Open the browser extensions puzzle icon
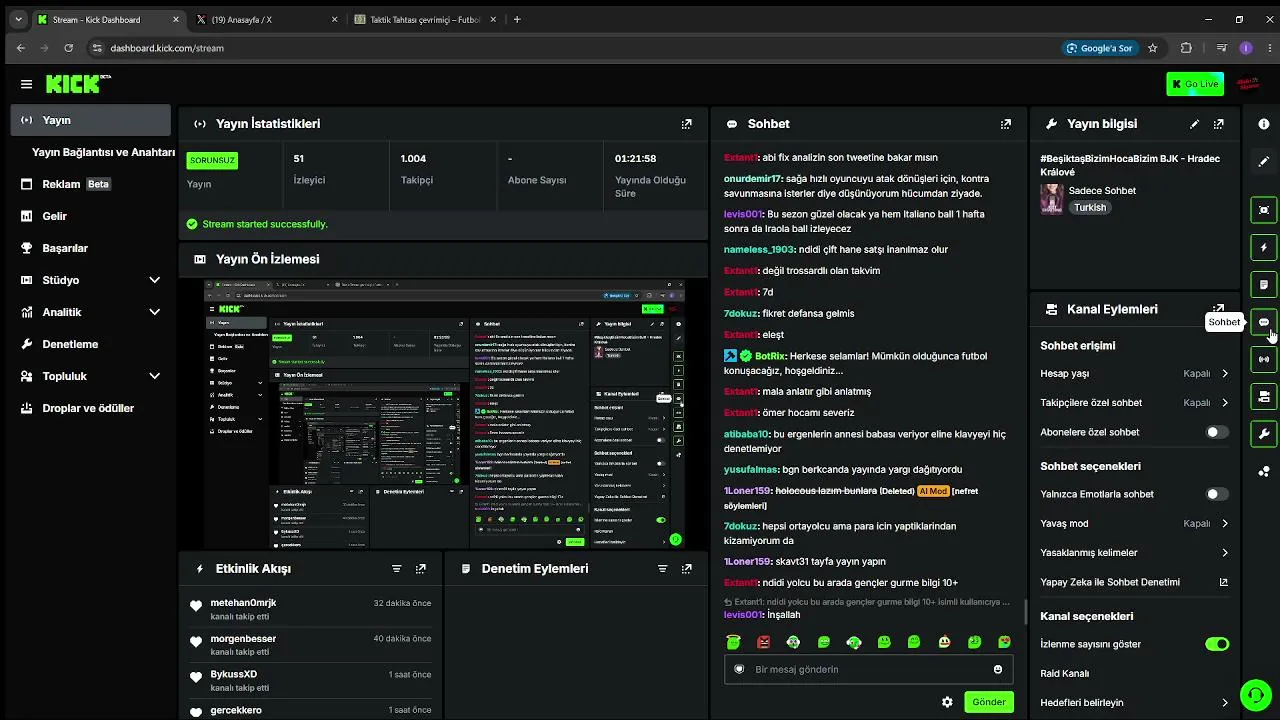 click(x=1186, y=48)
